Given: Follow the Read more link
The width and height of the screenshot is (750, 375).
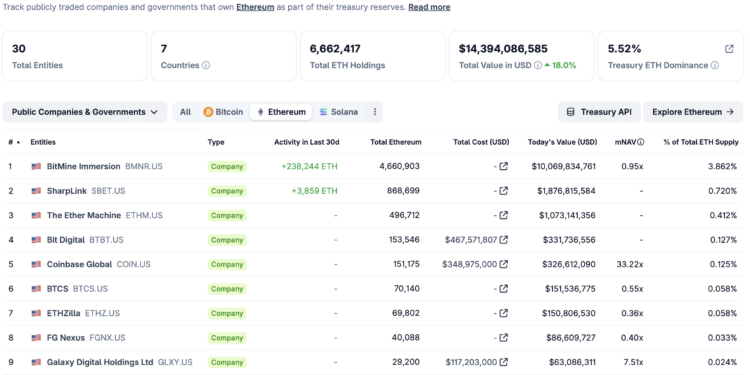Looking at the screenshot, I should click(429, 7).
